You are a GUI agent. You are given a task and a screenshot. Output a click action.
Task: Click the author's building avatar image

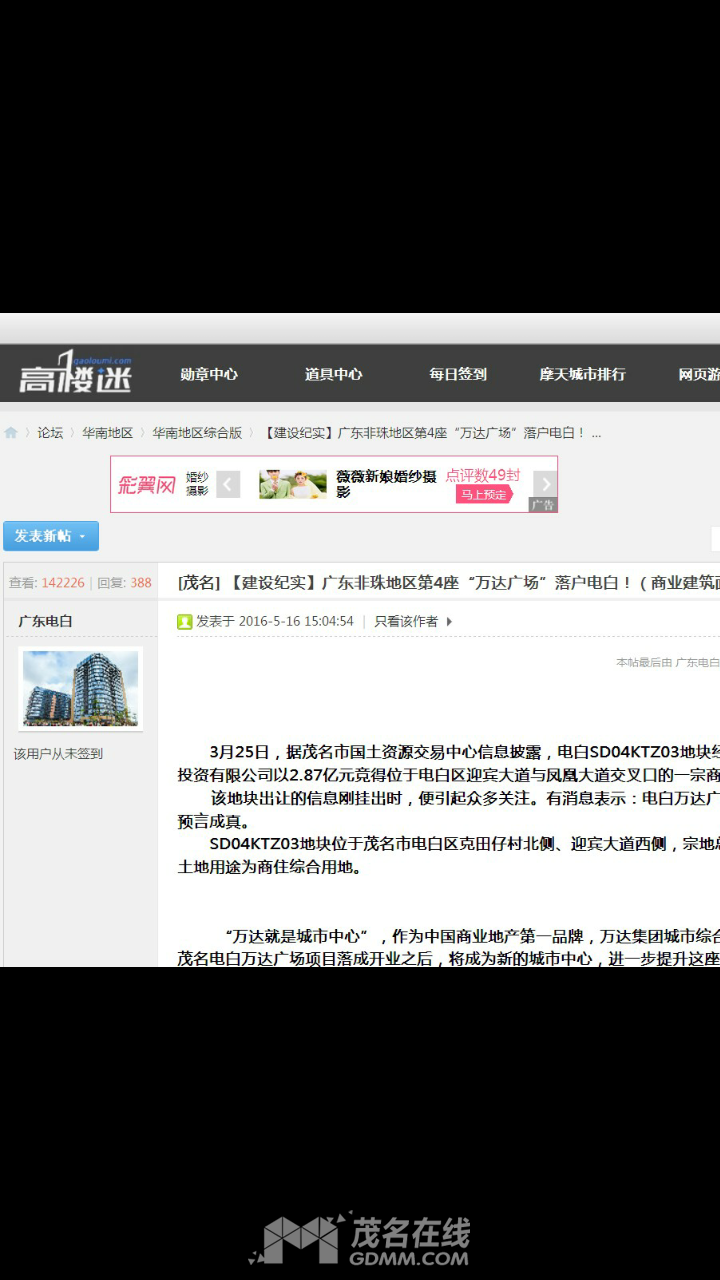[x=80, y=688]
